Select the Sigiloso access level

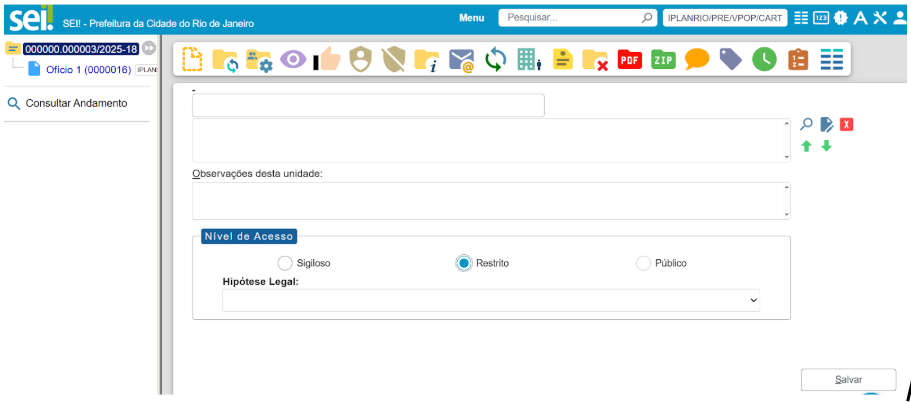[x=285, y=263]
